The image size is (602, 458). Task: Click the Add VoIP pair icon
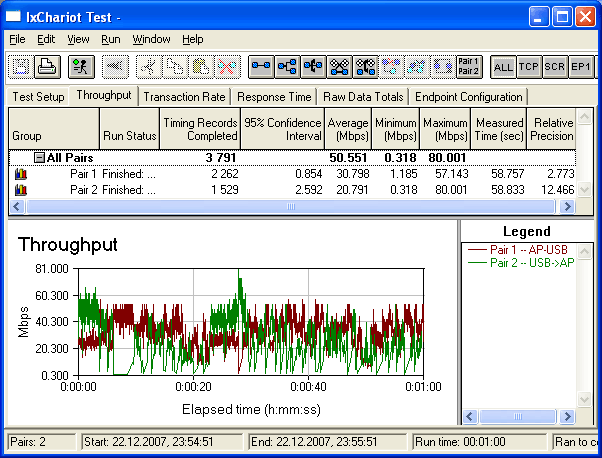tap(339, 67)
